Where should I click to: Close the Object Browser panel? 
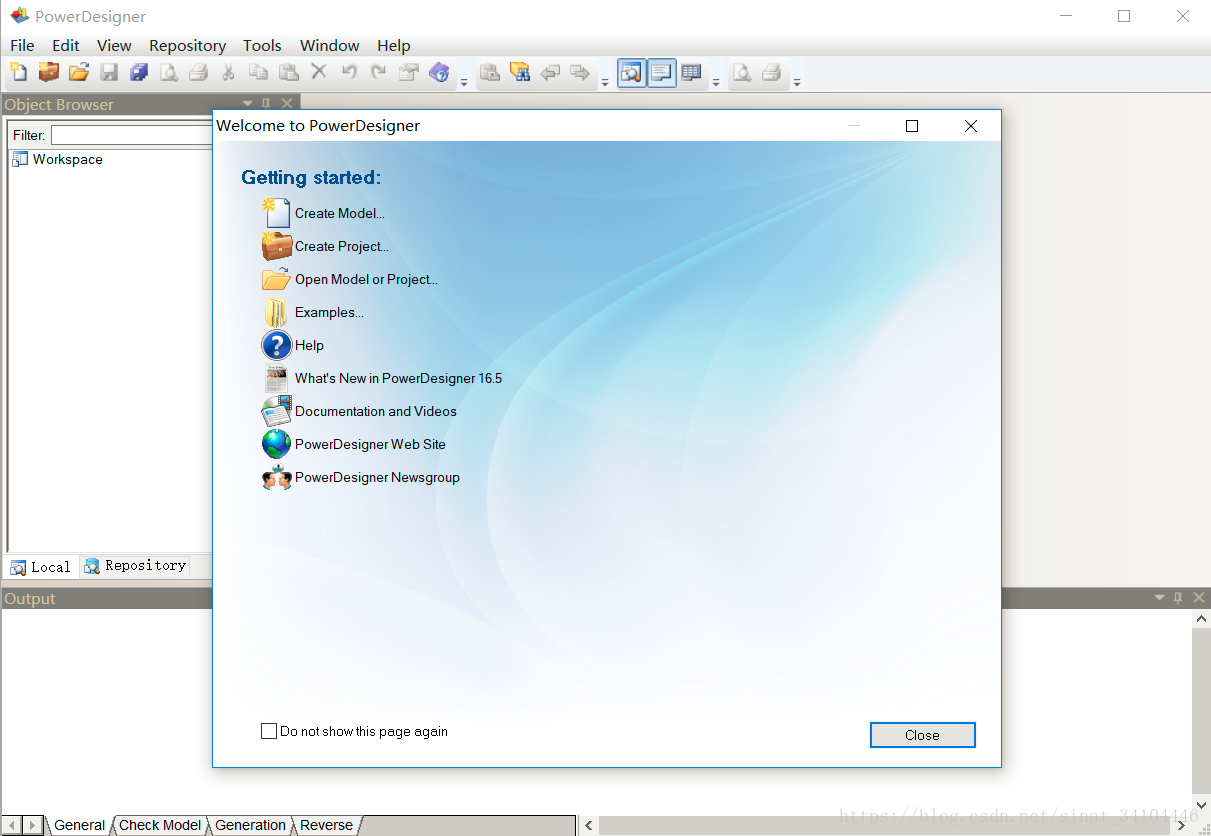click(287, 103)
